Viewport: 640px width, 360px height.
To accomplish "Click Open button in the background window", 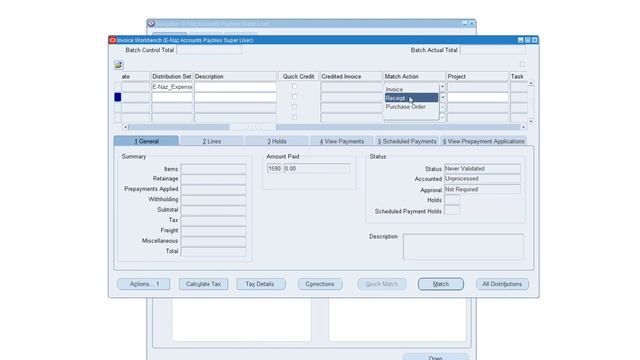I will pos(436,357).
